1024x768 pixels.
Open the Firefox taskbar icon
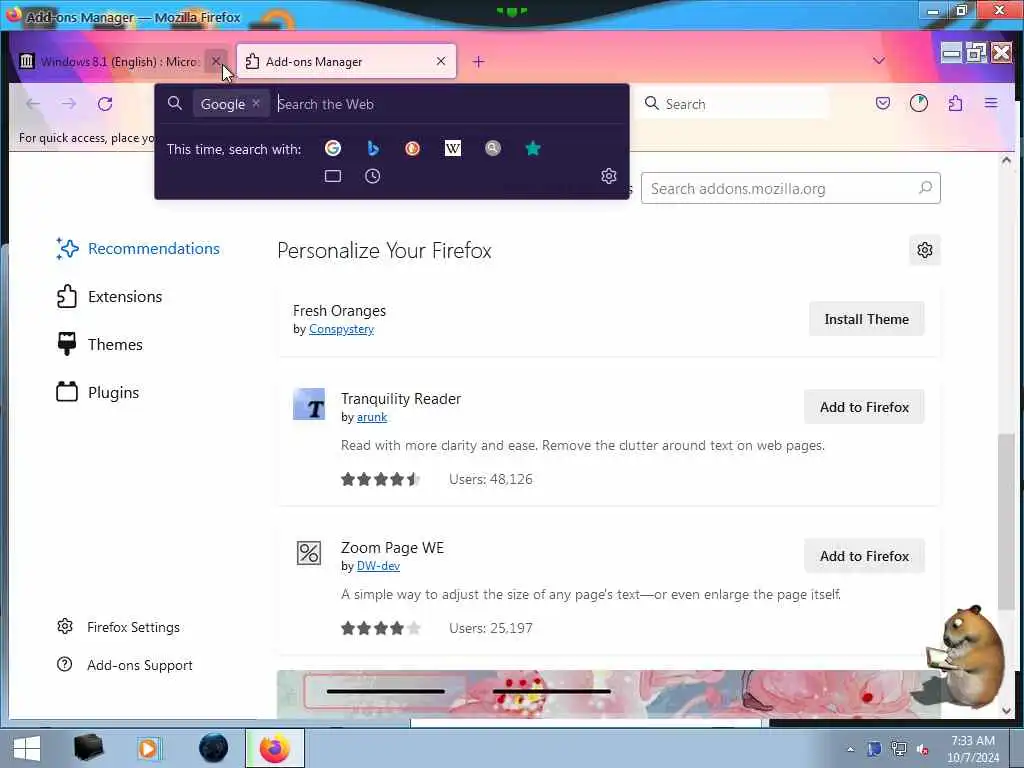275,748
